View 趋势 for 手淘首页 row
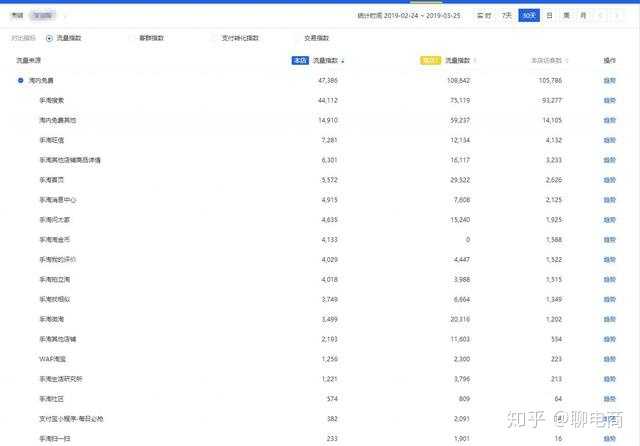Screen dimensions: 640x446 609,180
